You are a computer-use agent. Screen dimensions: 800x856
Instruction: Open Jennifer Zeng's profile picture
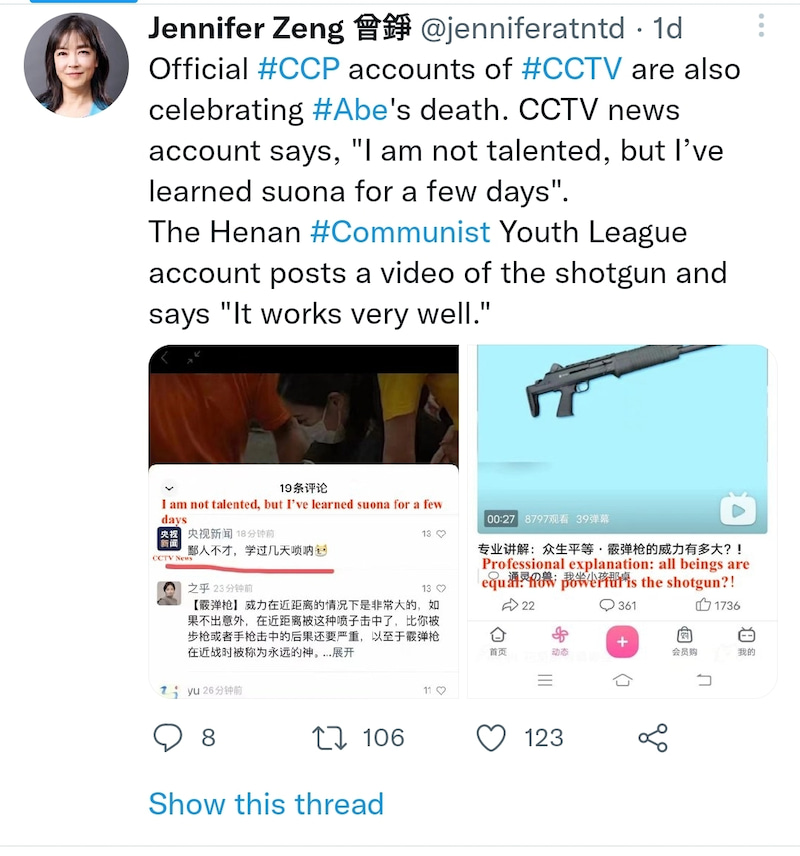pos(76,65)
